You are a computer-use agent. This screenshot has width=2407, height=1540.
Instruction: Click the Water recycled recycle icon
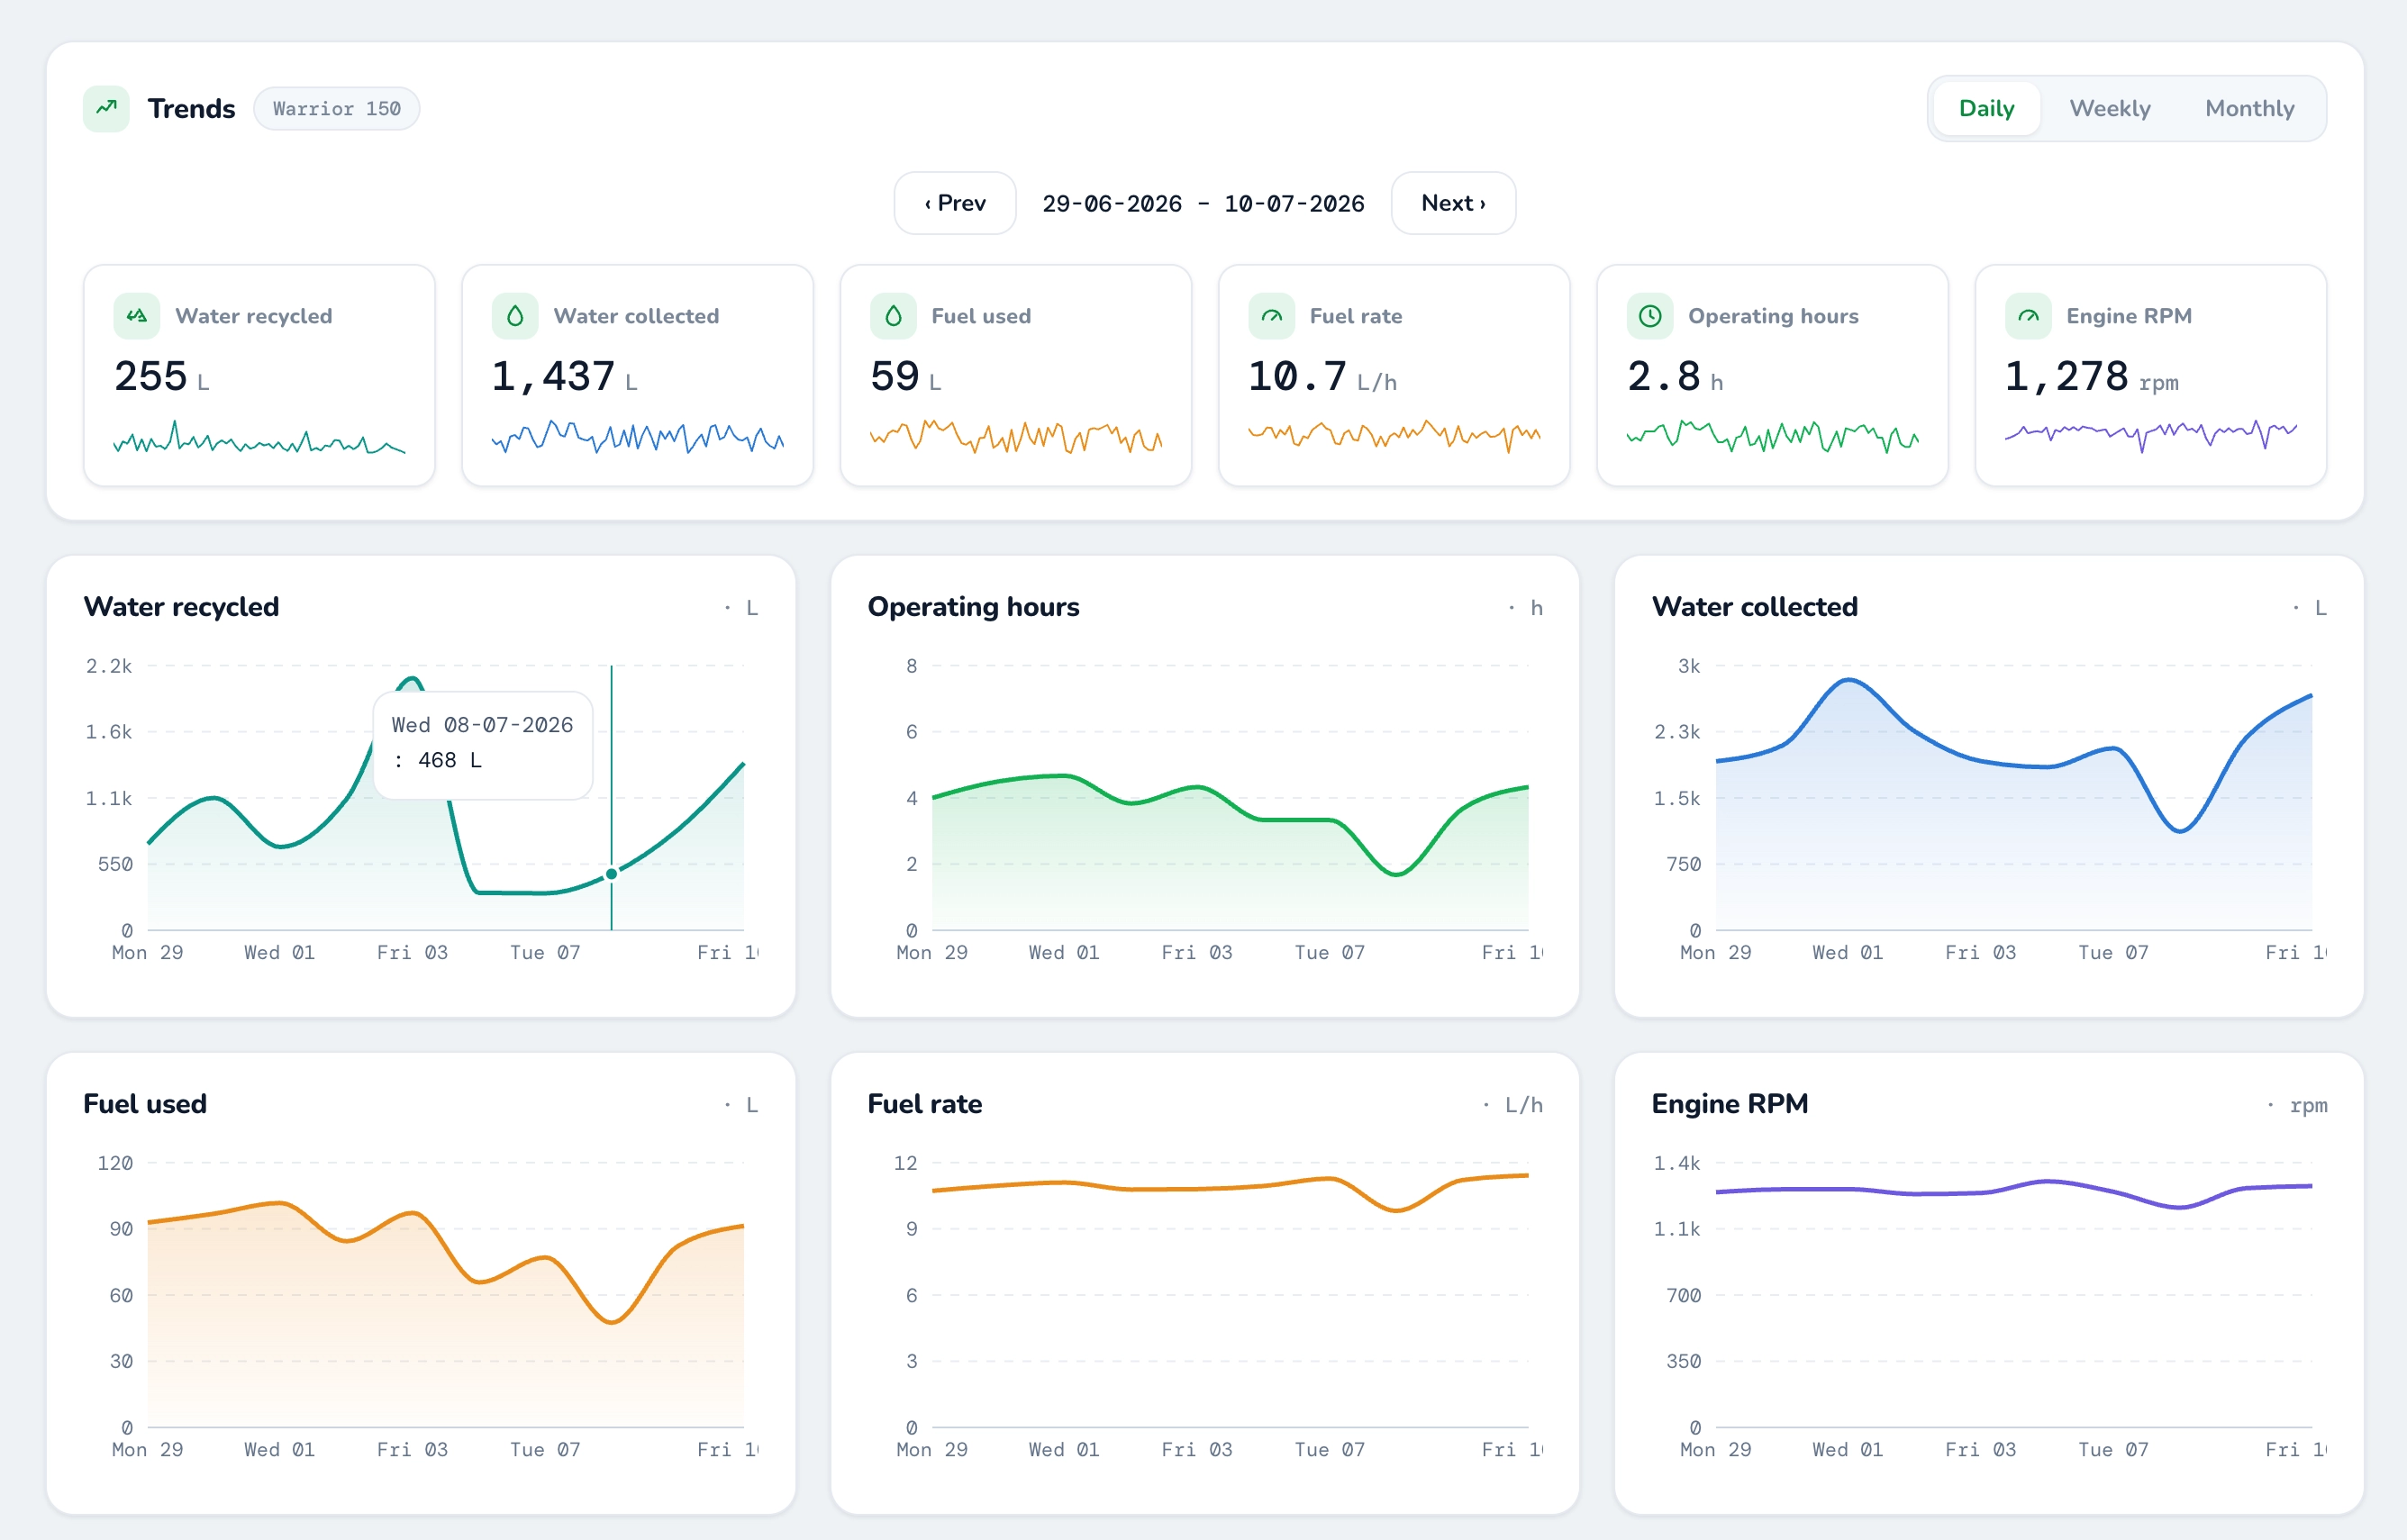tap(137, 316)
